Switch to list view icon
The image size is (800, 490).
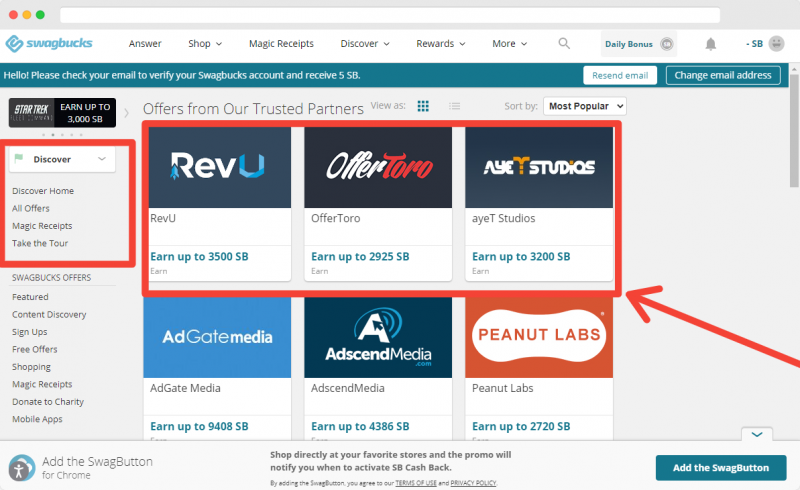pyautogui.click(x=455, y=106)
